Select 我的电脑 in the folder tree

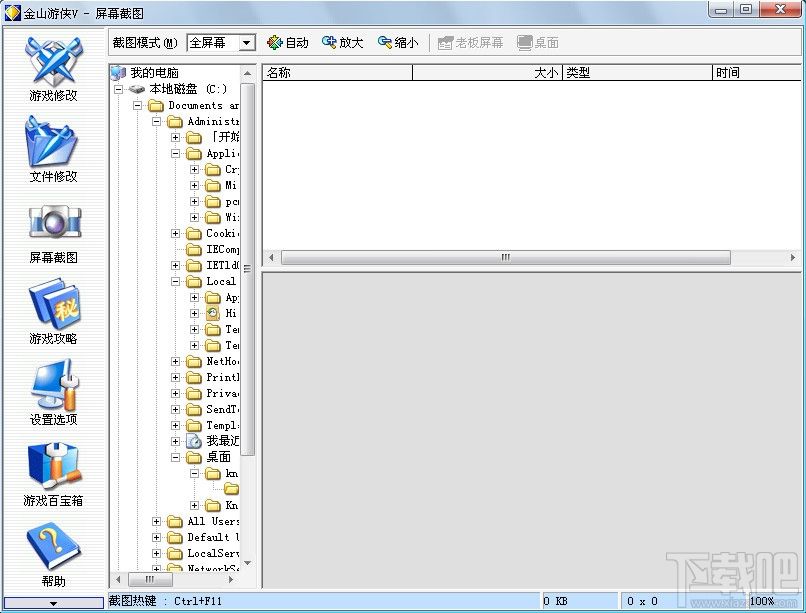(x=153, y=73)
